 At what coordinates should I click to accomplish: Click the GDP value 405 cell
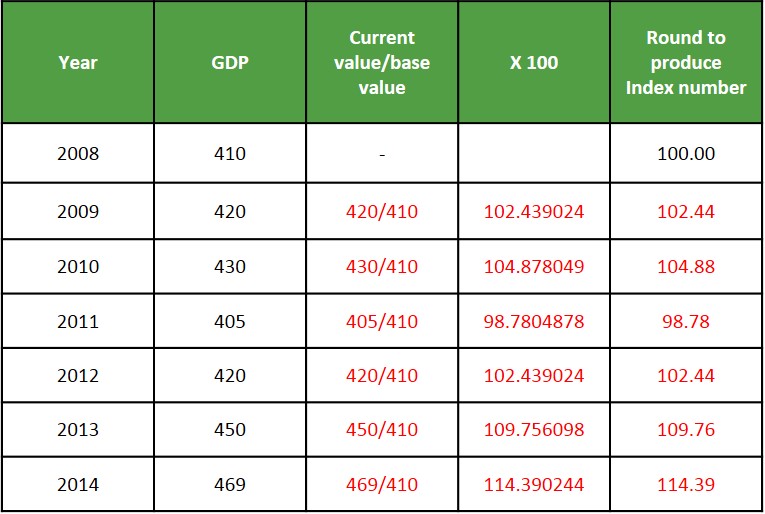(230, 321)
